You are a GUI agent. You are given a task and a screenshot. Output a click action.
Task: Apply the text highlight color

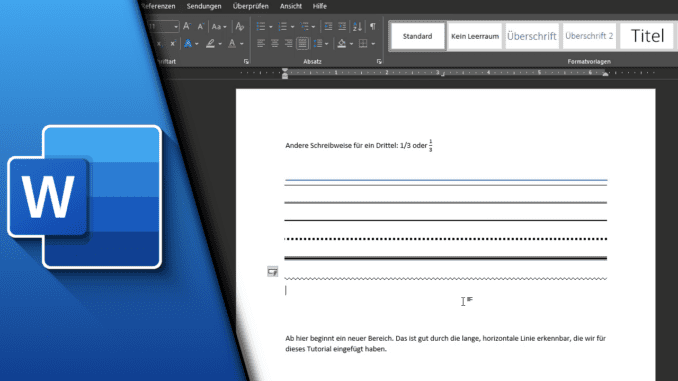[210, 43]
